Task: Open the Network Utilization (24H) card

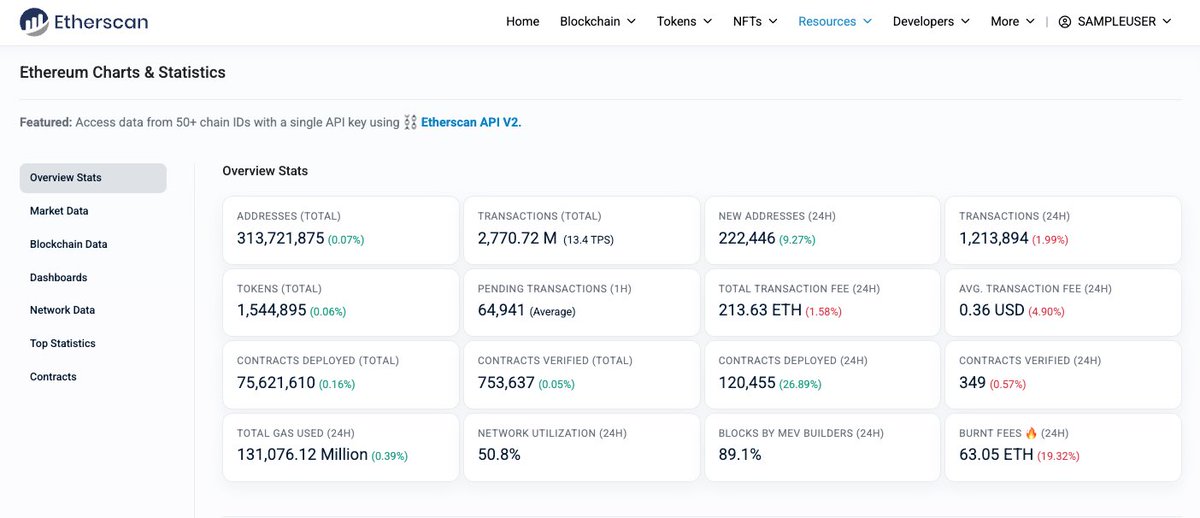Action: click(582, 447)
